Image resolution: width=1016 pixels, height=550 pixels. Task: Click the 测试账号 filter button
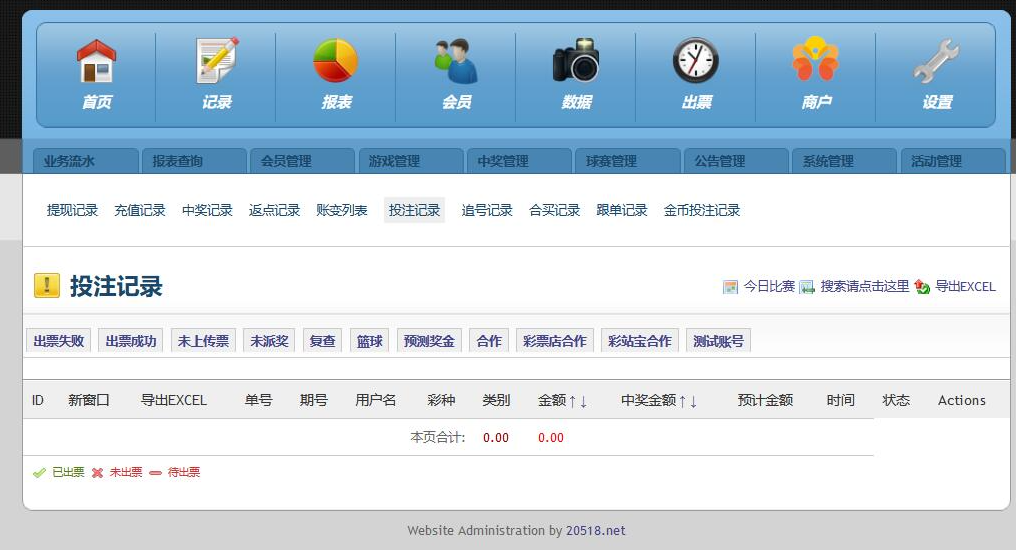pyautogui.click(x=719, y=341)
